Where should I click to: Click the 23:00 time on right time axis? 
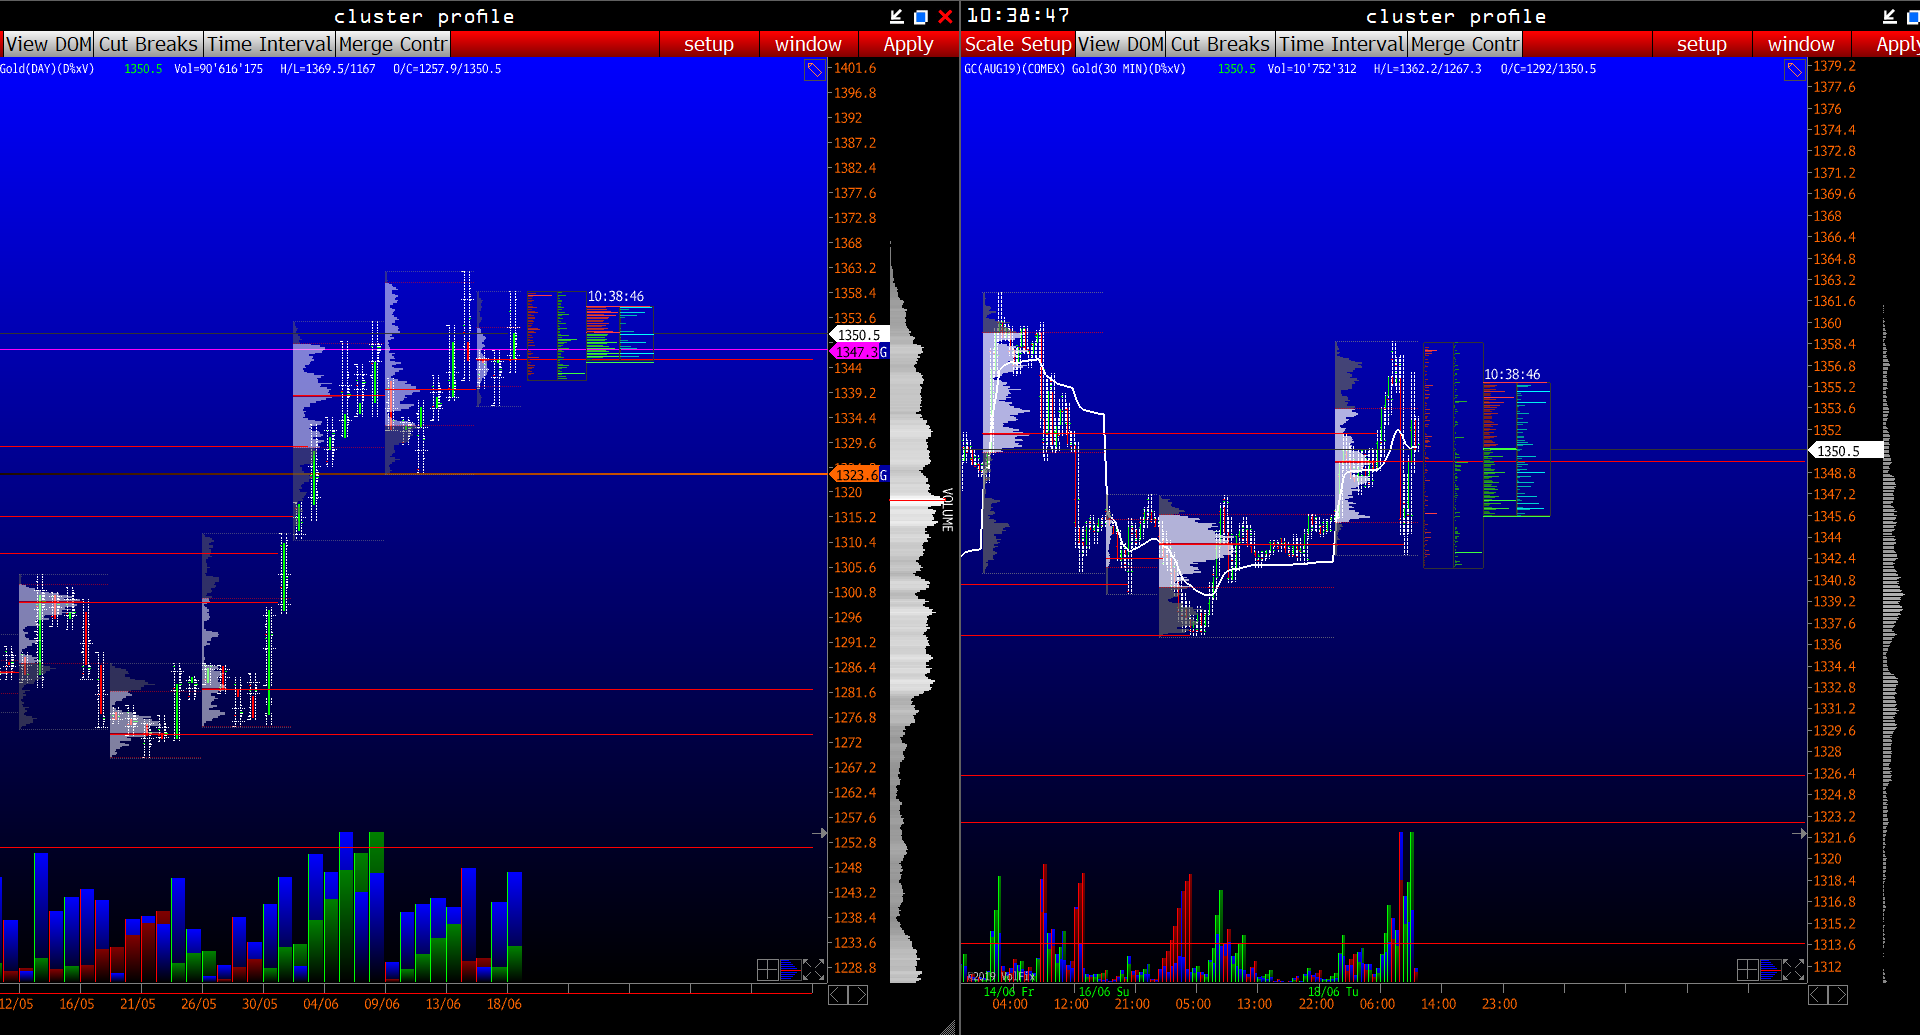click(1499, 1004)
